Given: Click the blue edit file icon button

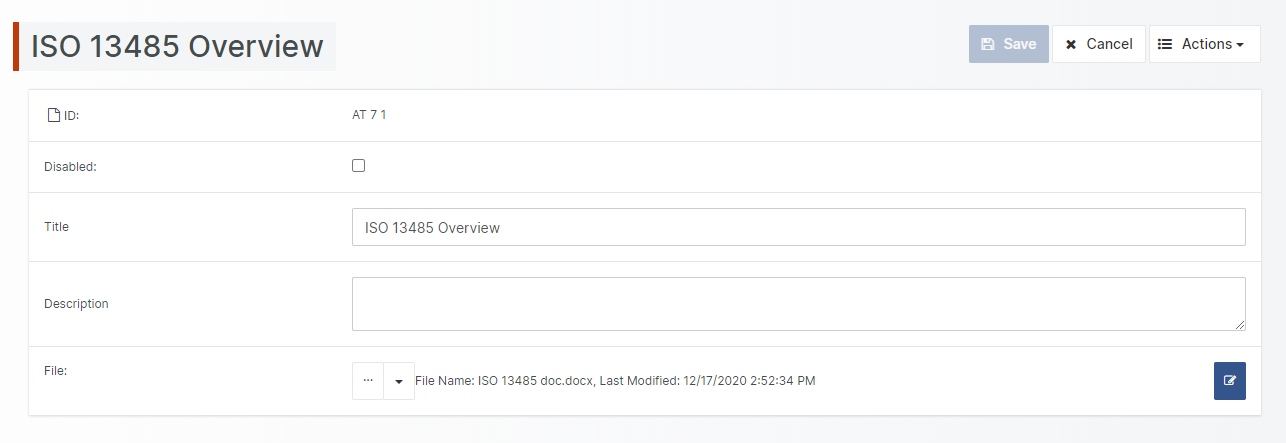Looking at the screenshot, I should (x=1229, y=381).
